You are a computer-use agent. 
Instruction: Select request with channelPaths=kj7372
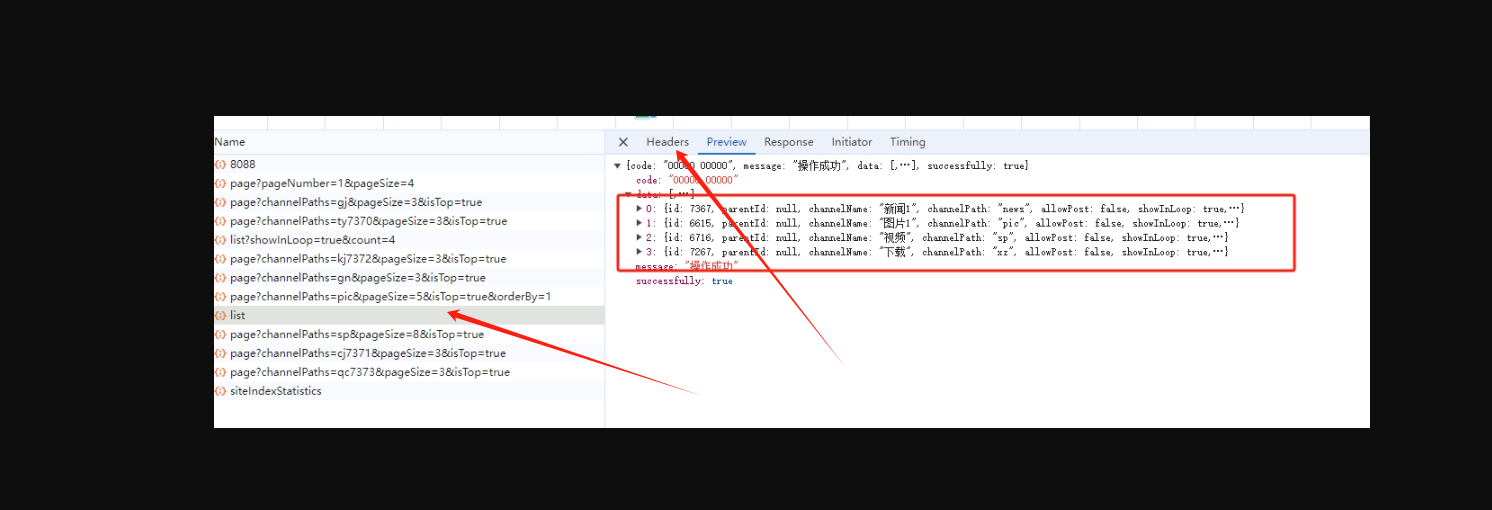[409, 259]
